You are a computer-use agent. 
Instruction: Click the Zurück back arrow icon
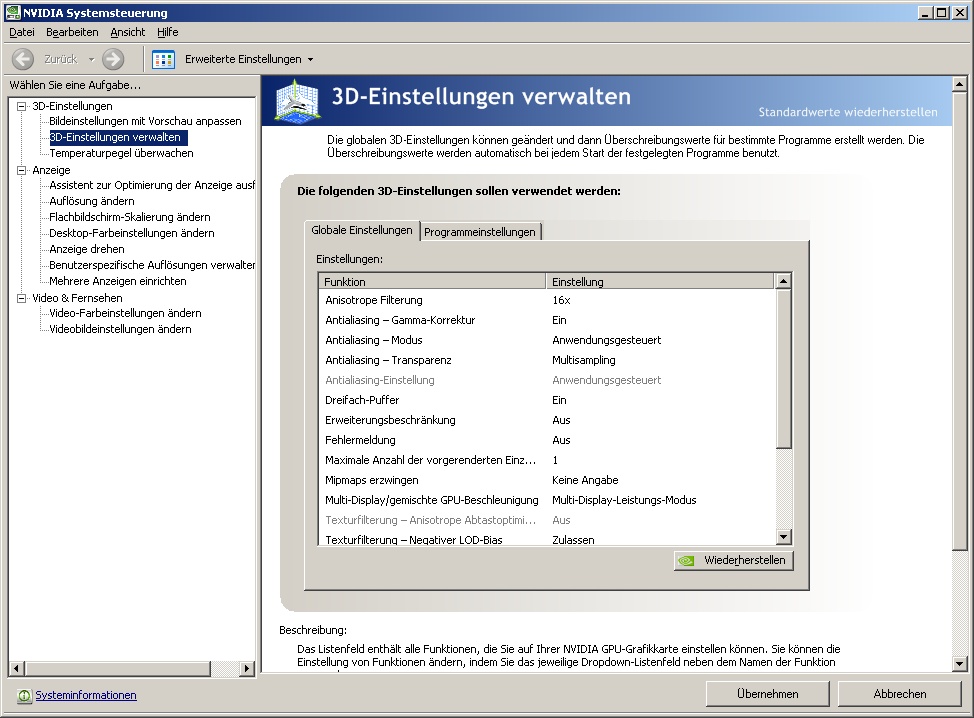23,59
